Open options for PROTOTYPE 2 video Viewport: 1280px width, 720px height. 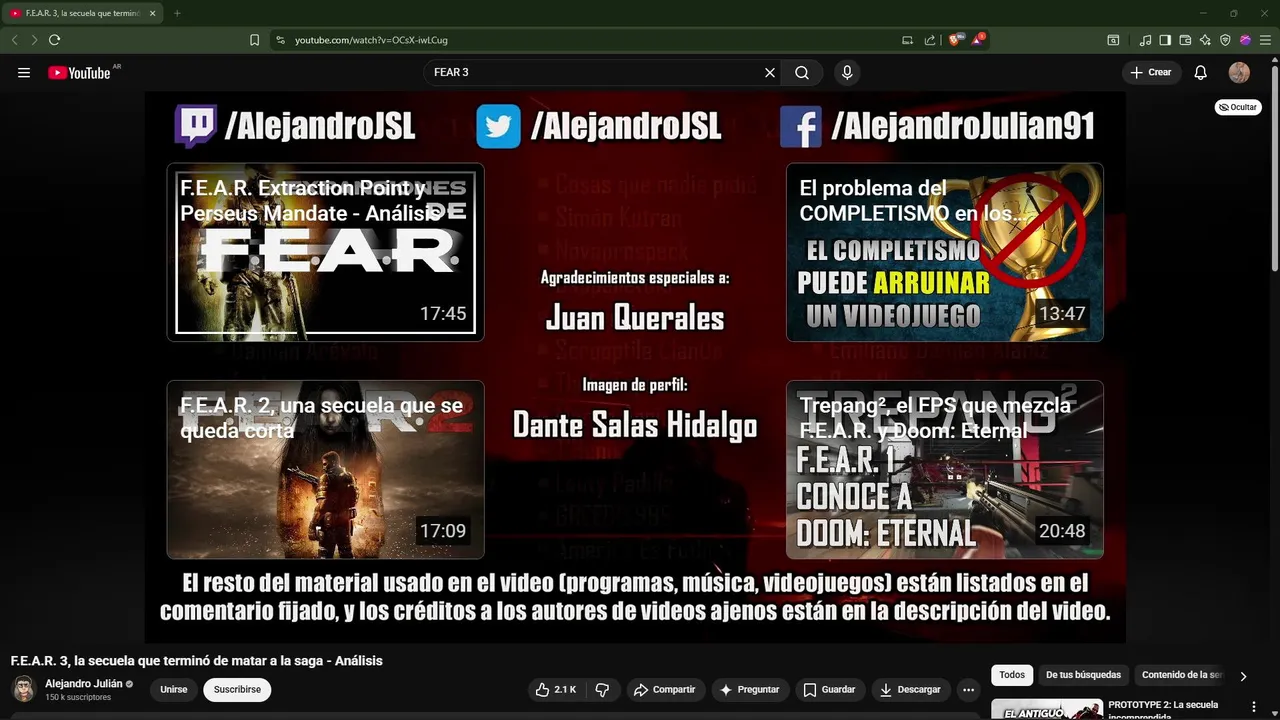point(1254,707)
